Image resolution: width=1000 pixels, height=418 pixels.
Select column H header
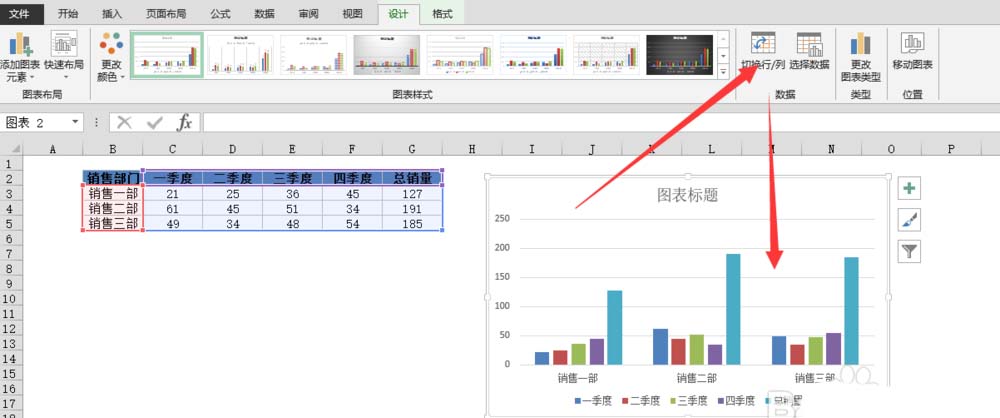pyautogui.click(x=472, y=149)
